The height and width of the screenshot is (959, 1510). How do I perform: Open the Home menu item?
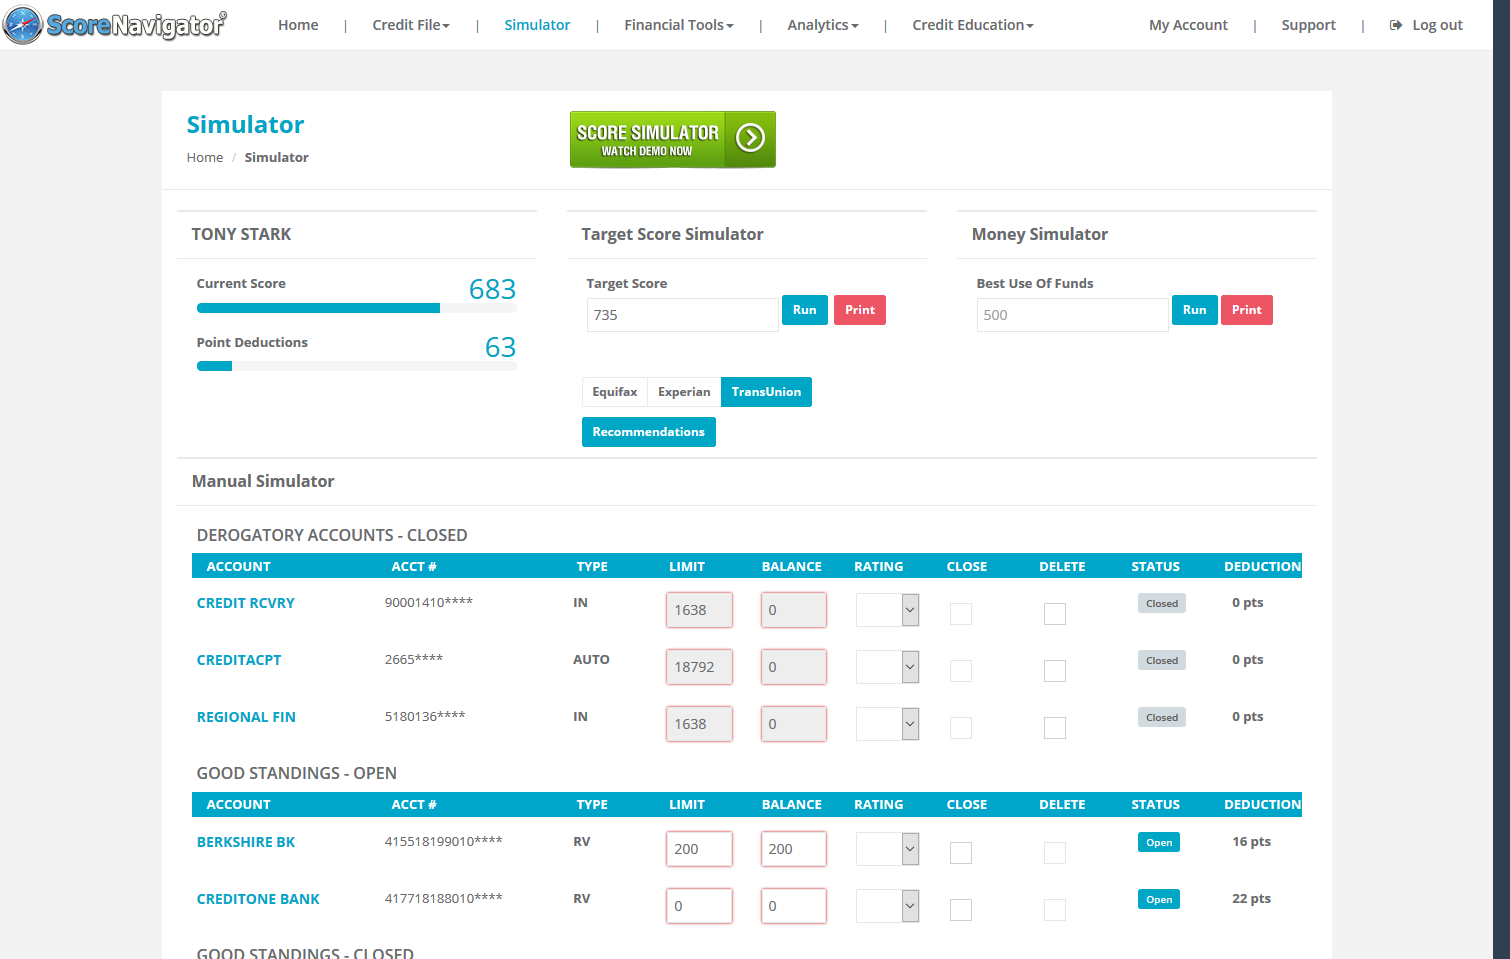(298, 25)
